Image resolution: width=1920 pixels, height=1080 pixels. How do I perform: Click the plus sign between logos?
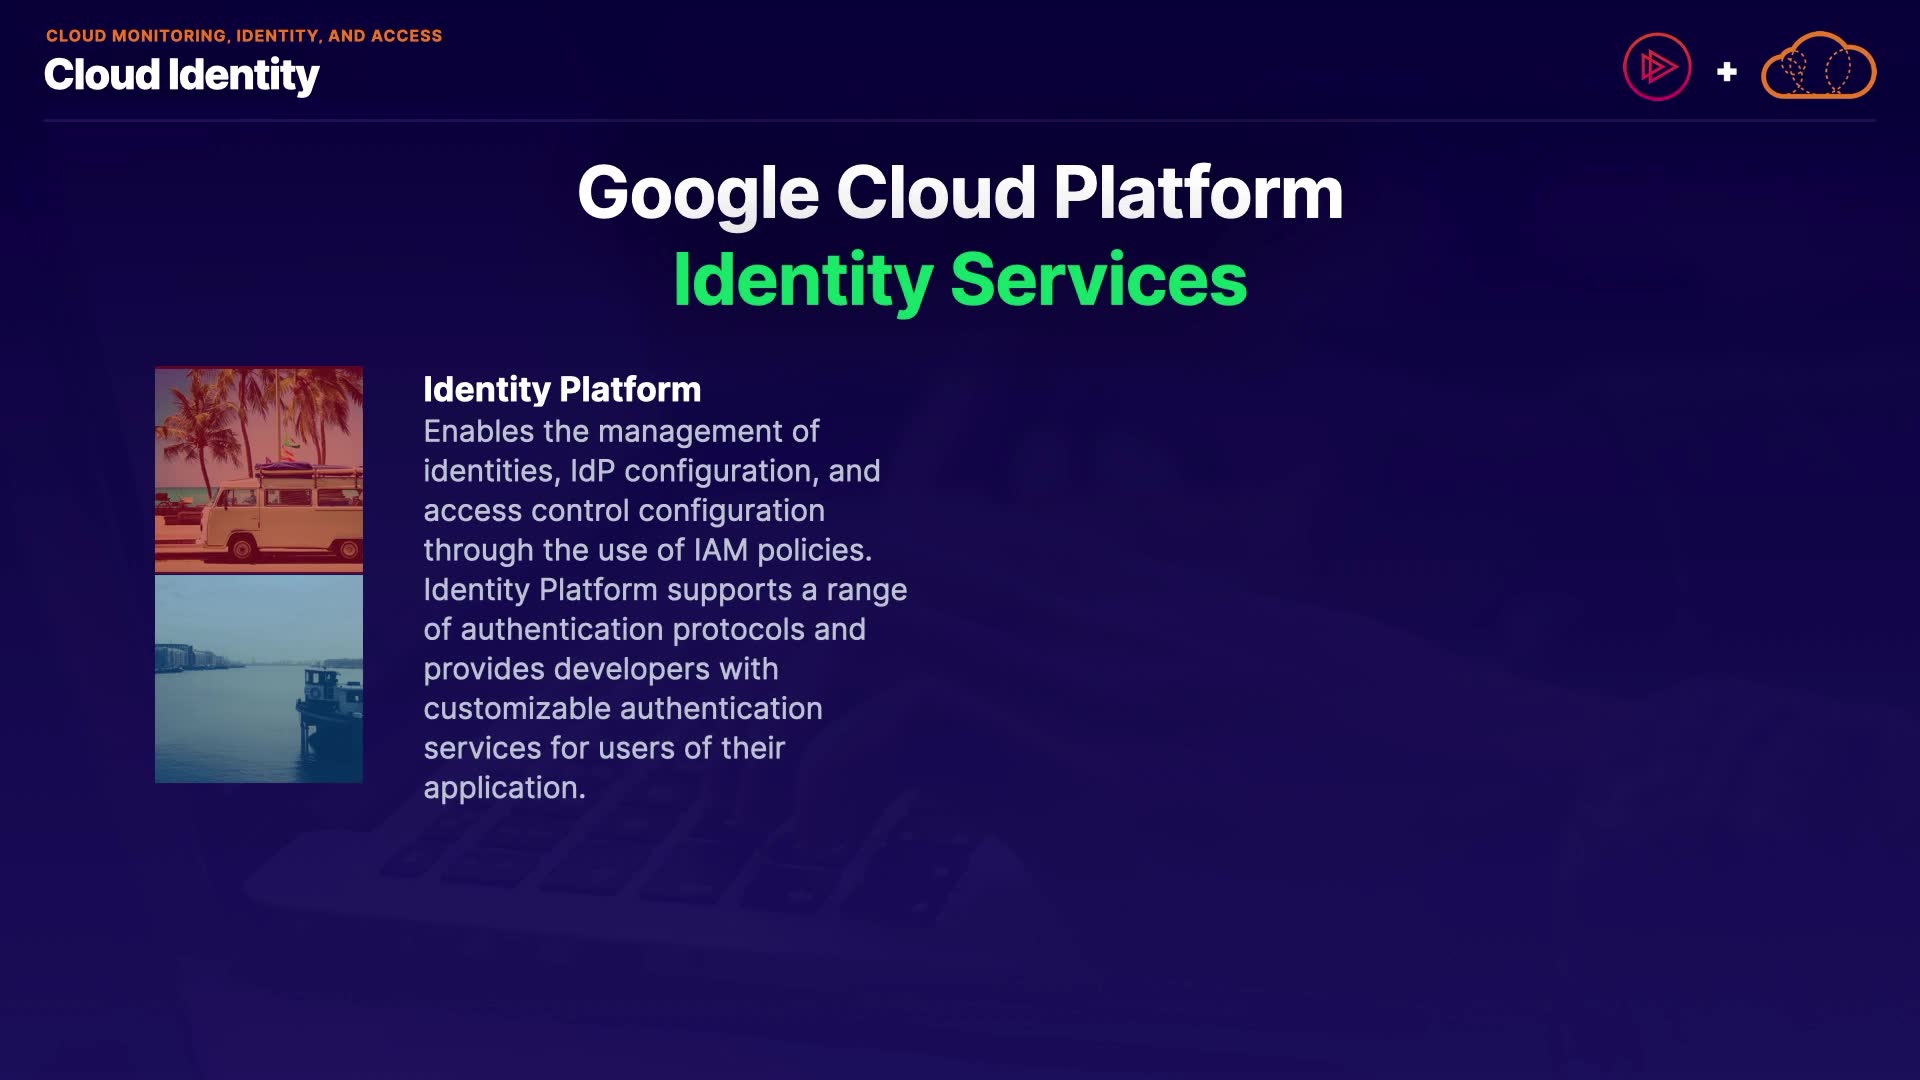(x=1726, y=72)
